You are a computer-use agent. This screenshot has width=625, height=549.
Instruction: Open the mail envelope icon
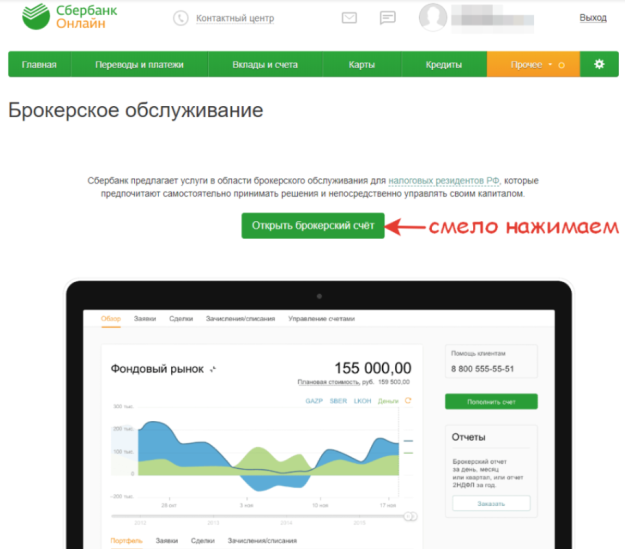pyautogui.click(x=349, y=18)
